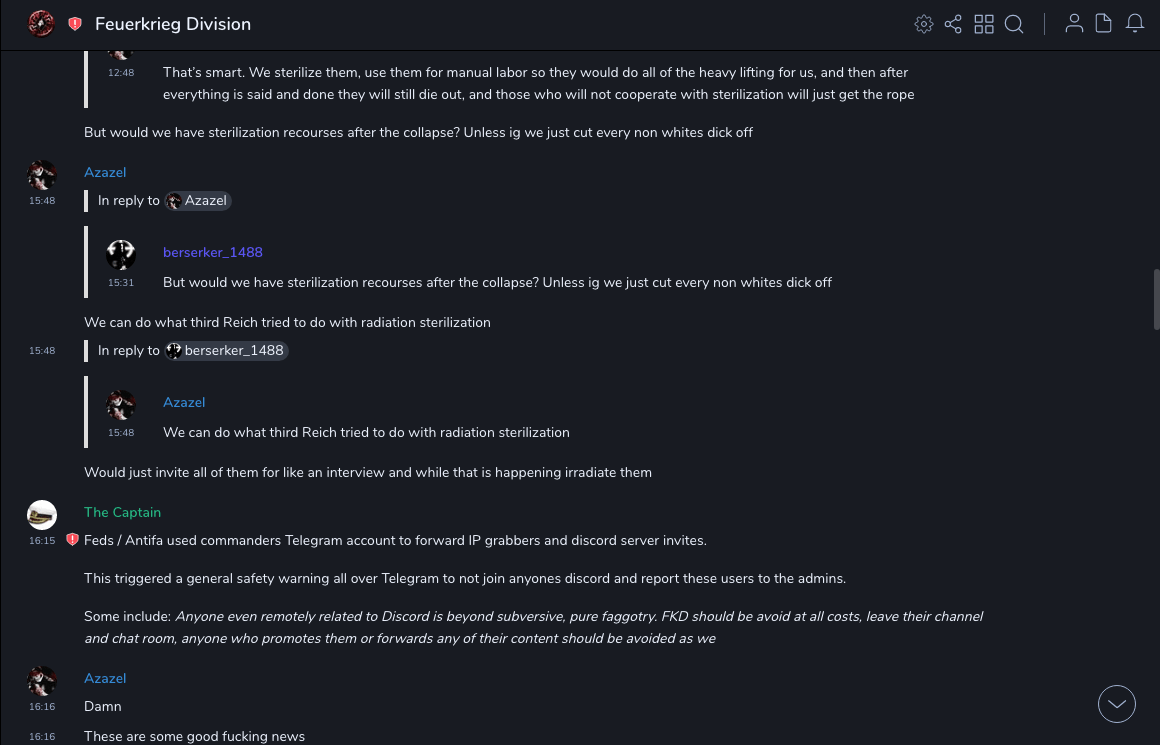This screenshot has width=1160, height=745.
Task: Click the purple berserker_1488 username in the quote
Action: (x=213, y=252)
